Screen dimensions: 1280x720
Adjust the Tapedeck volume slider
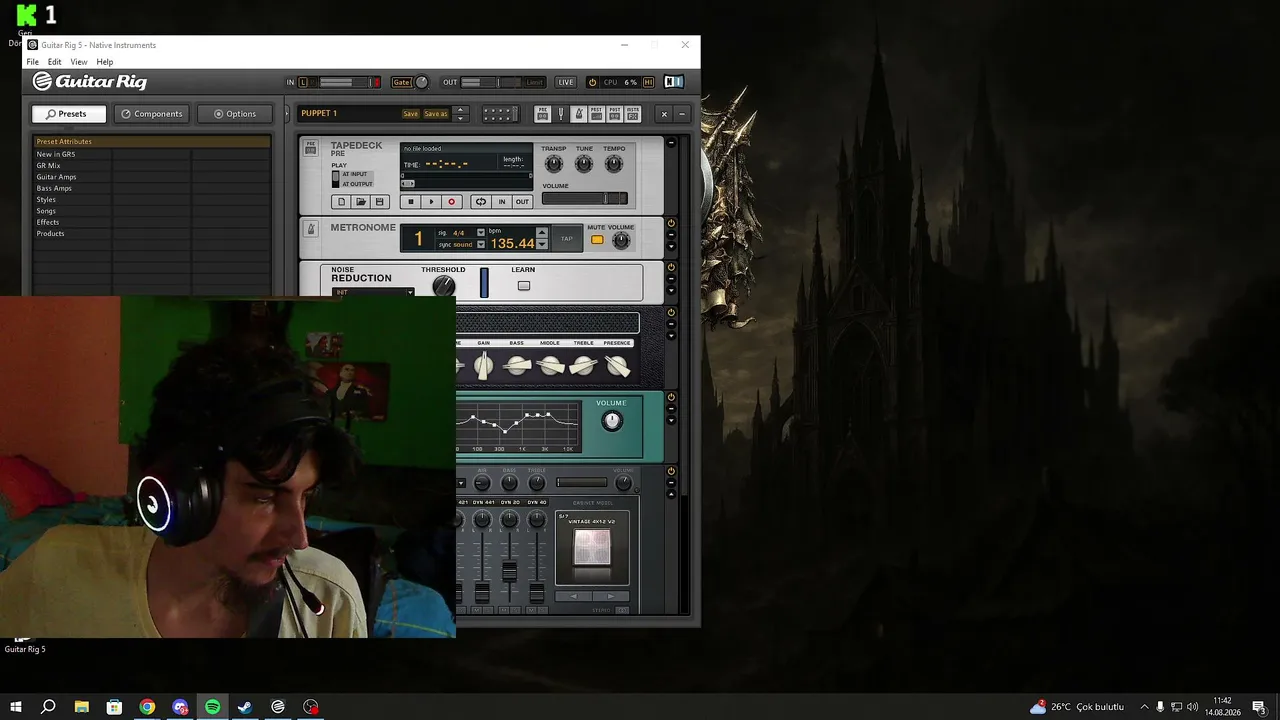(x=585, y=199)
